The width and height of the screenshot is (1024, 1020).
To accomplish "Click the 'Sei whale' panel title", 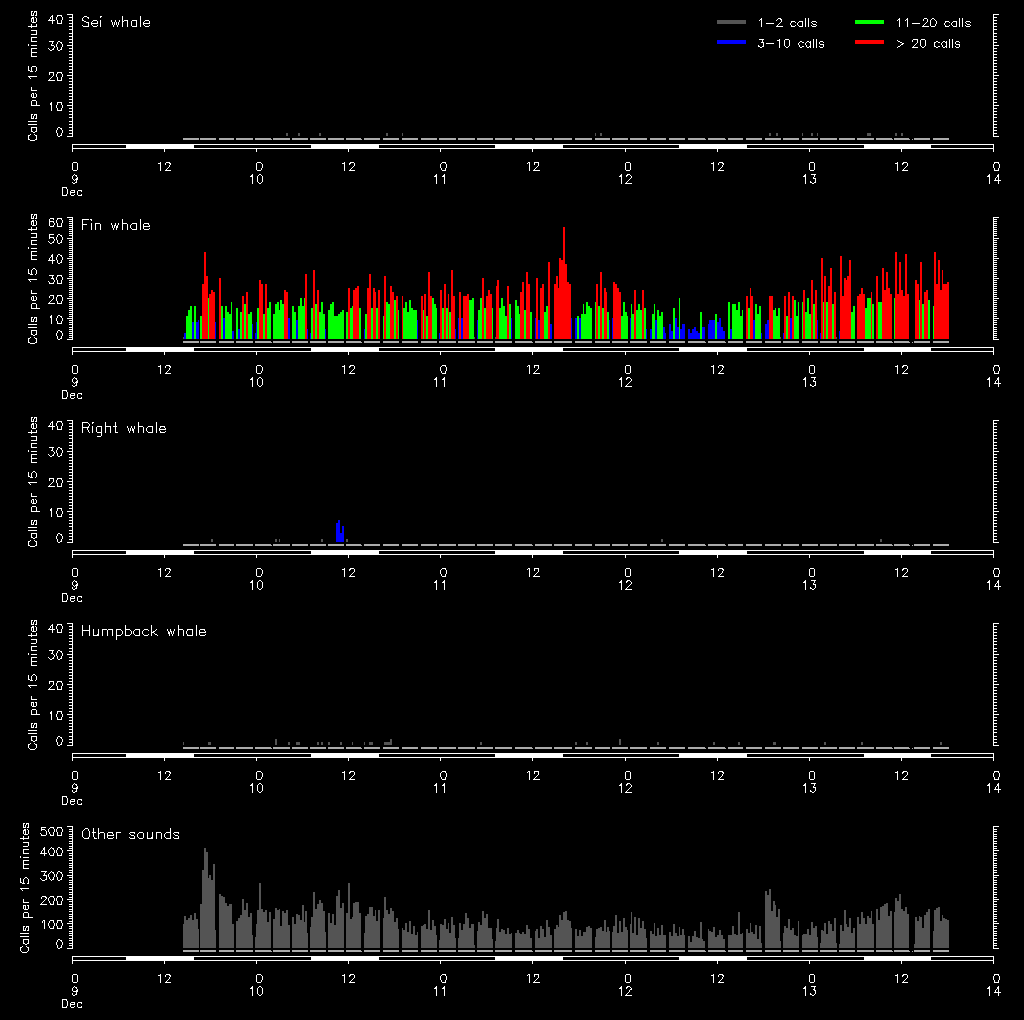I will 116,22.
